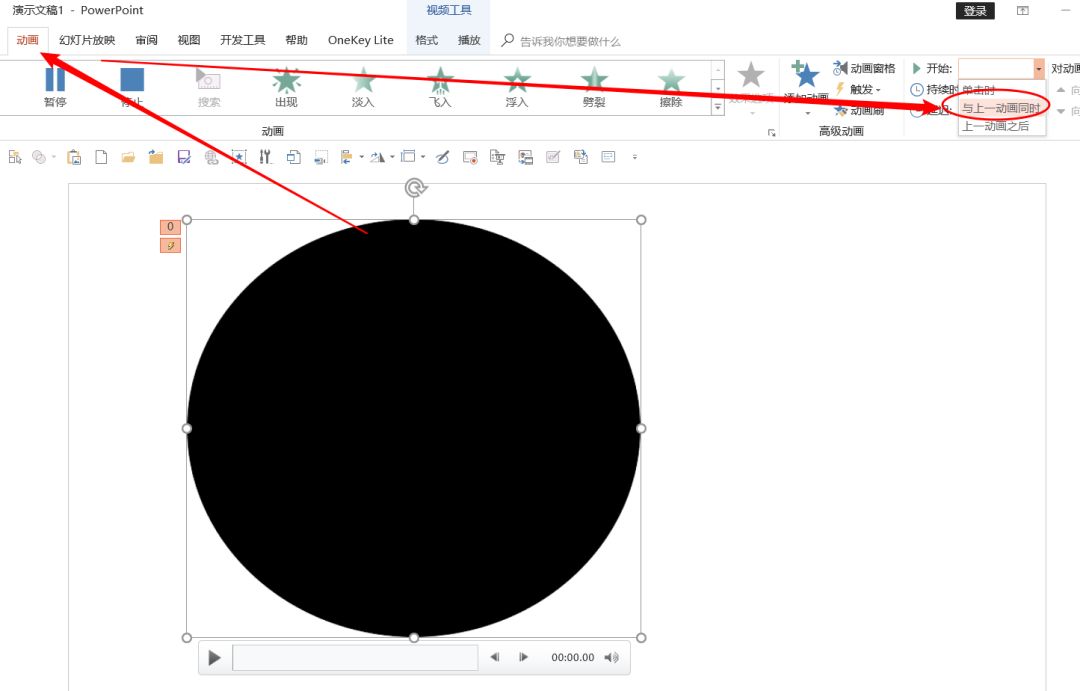Screen dimensions: 1080x691
Task: Expand the animation gallery more arrow
Action: 718,107
